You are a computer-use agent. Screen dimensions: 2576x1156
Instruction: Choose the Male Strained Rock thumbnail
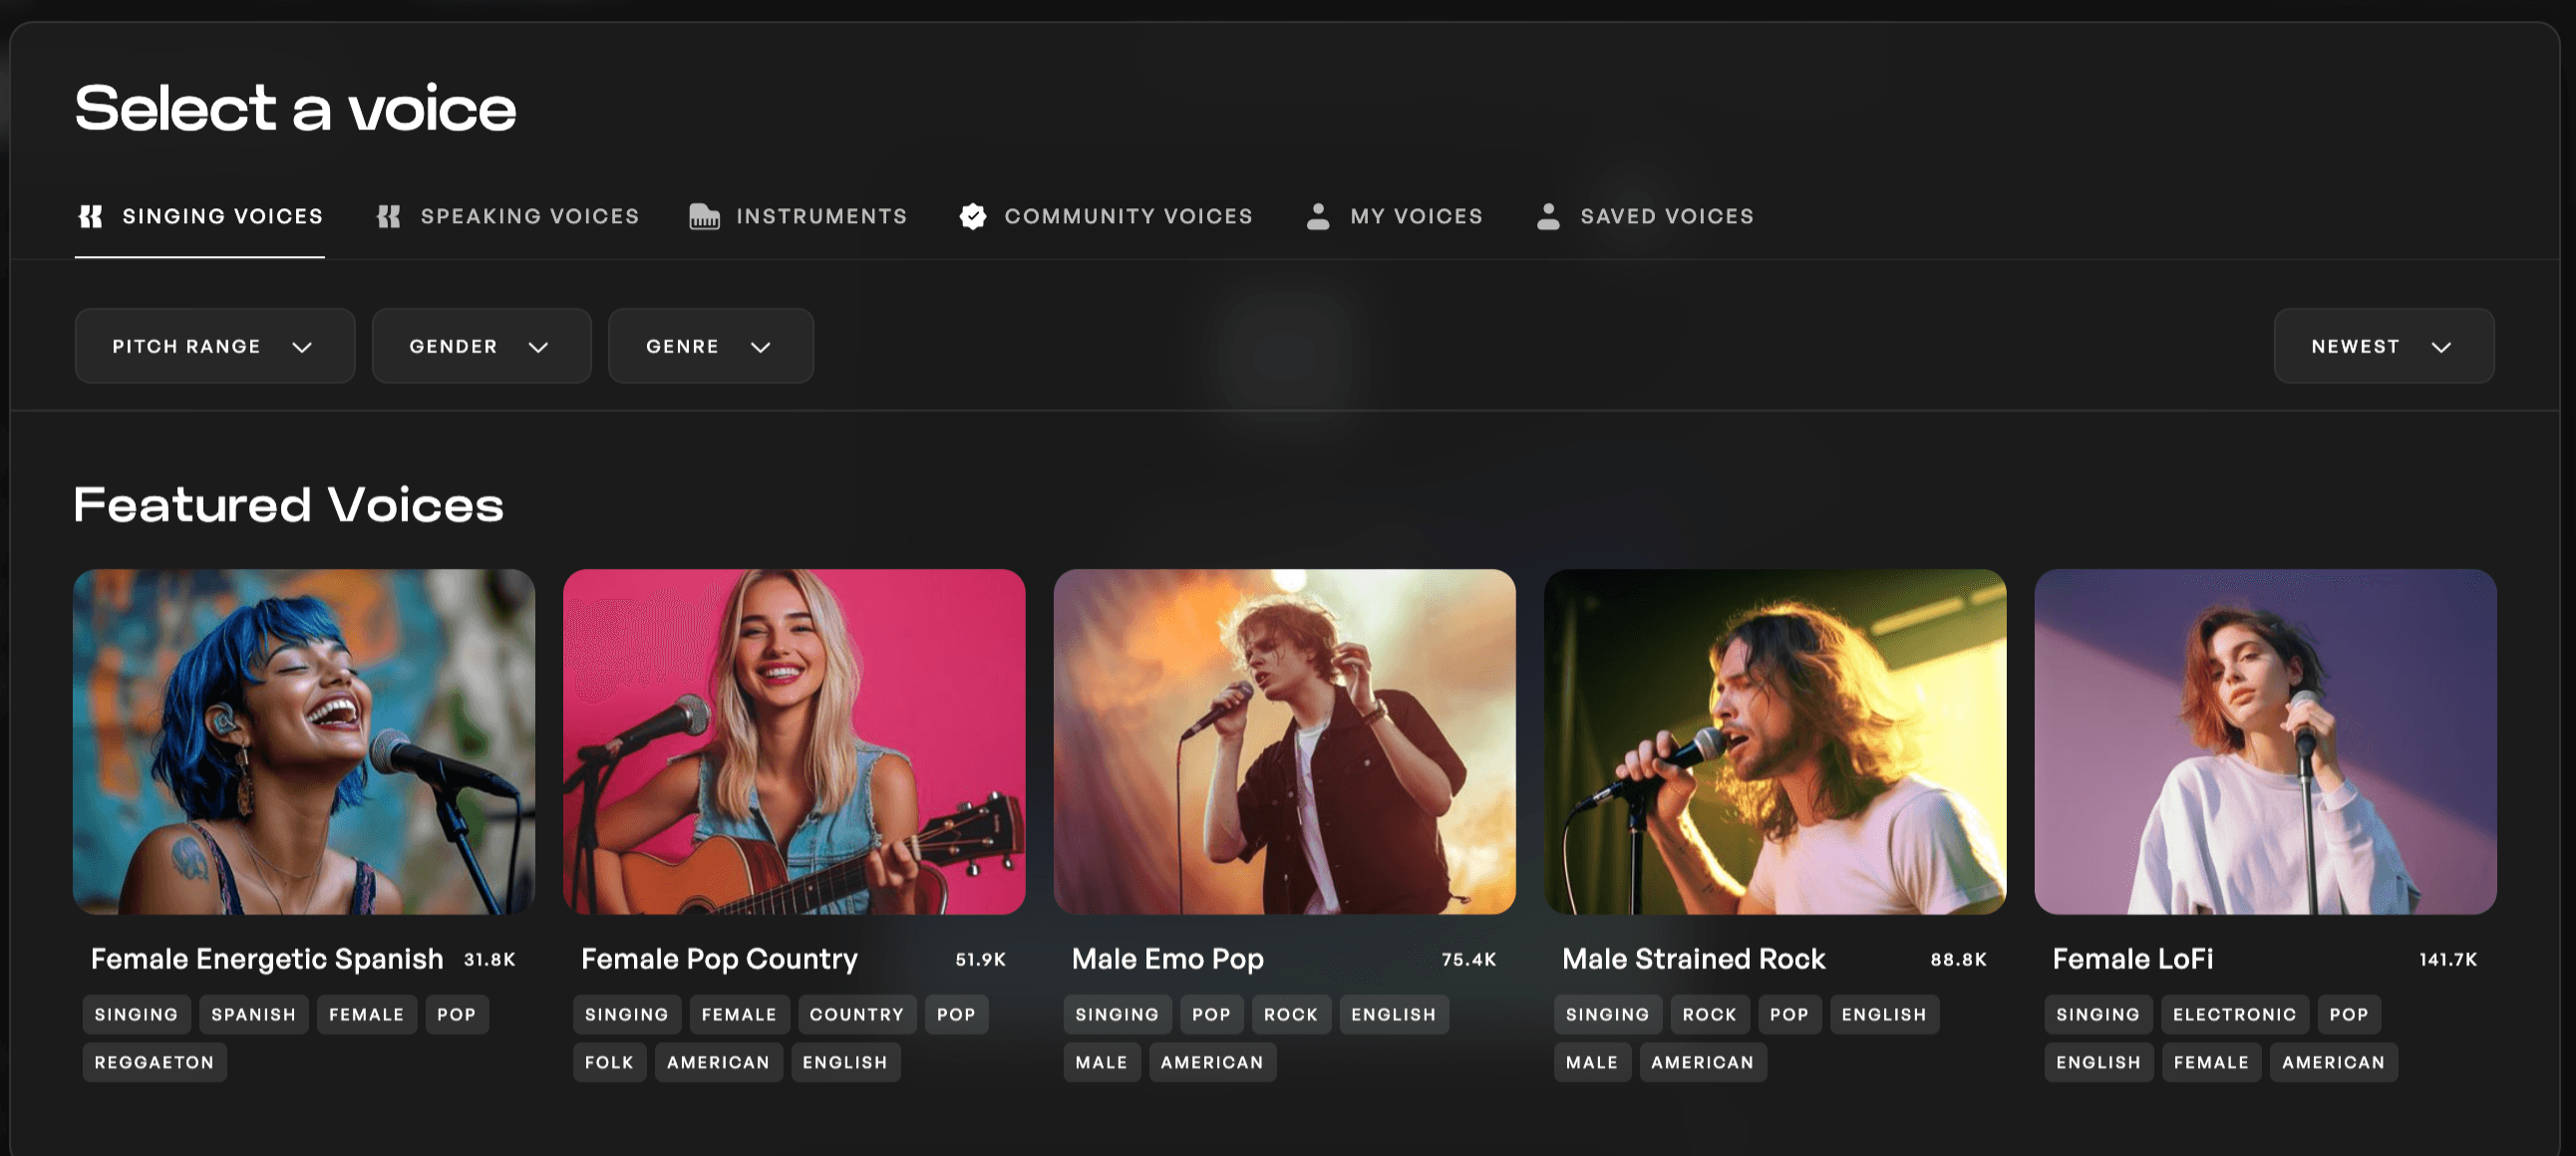1775,742
